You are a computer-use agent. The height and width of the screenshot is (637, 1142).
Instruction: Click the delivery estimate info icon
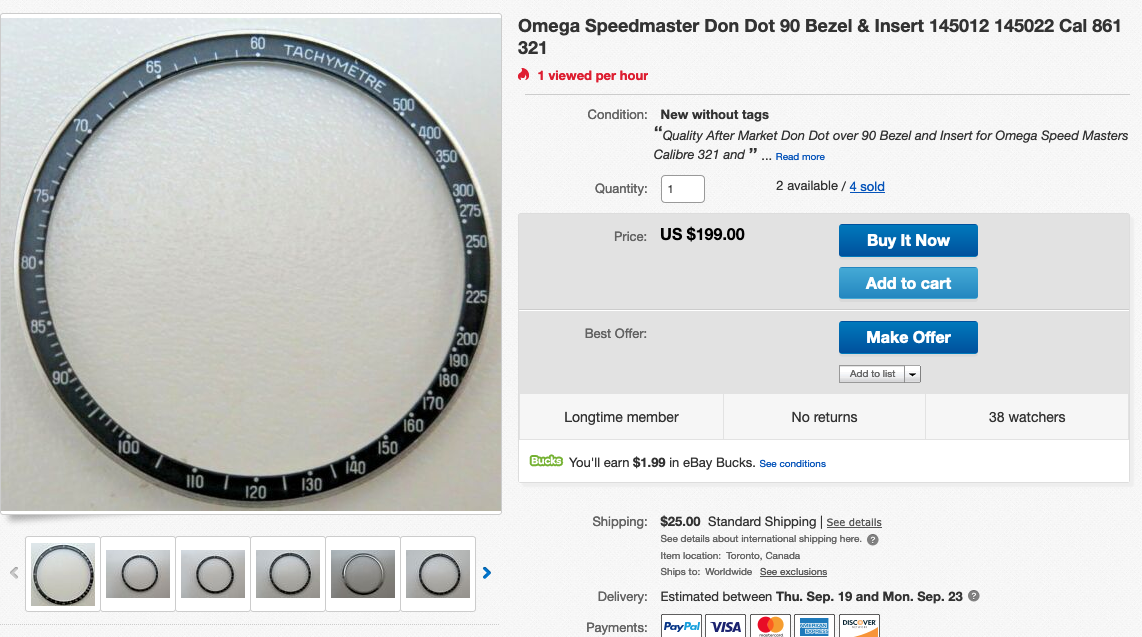tap(974, 596)
